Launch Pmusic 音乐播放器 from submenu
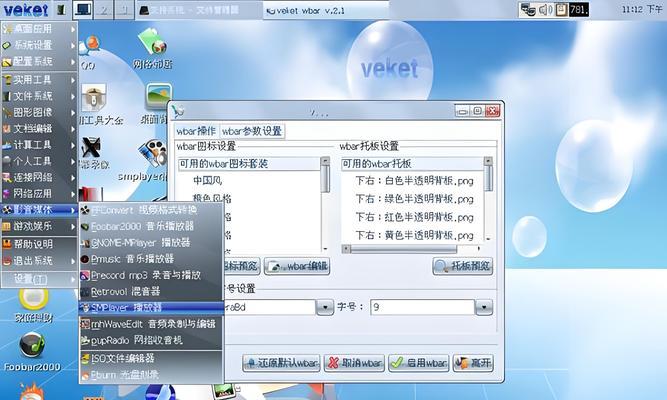The image size is (667, 400). click(x=151, y=259)
